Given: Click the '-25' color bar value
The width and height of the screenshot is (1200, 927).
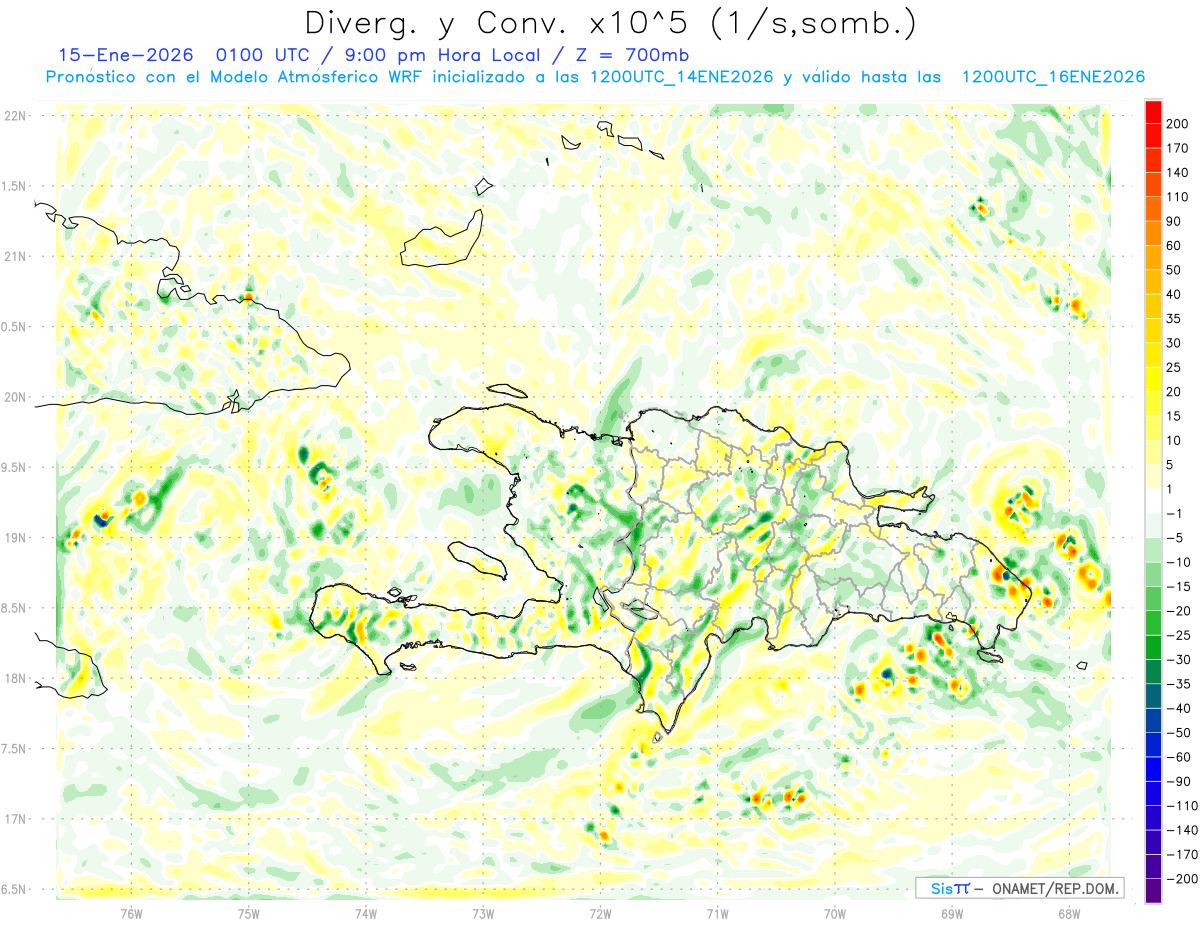Looking at the screenshot, I should (1179, 635).
